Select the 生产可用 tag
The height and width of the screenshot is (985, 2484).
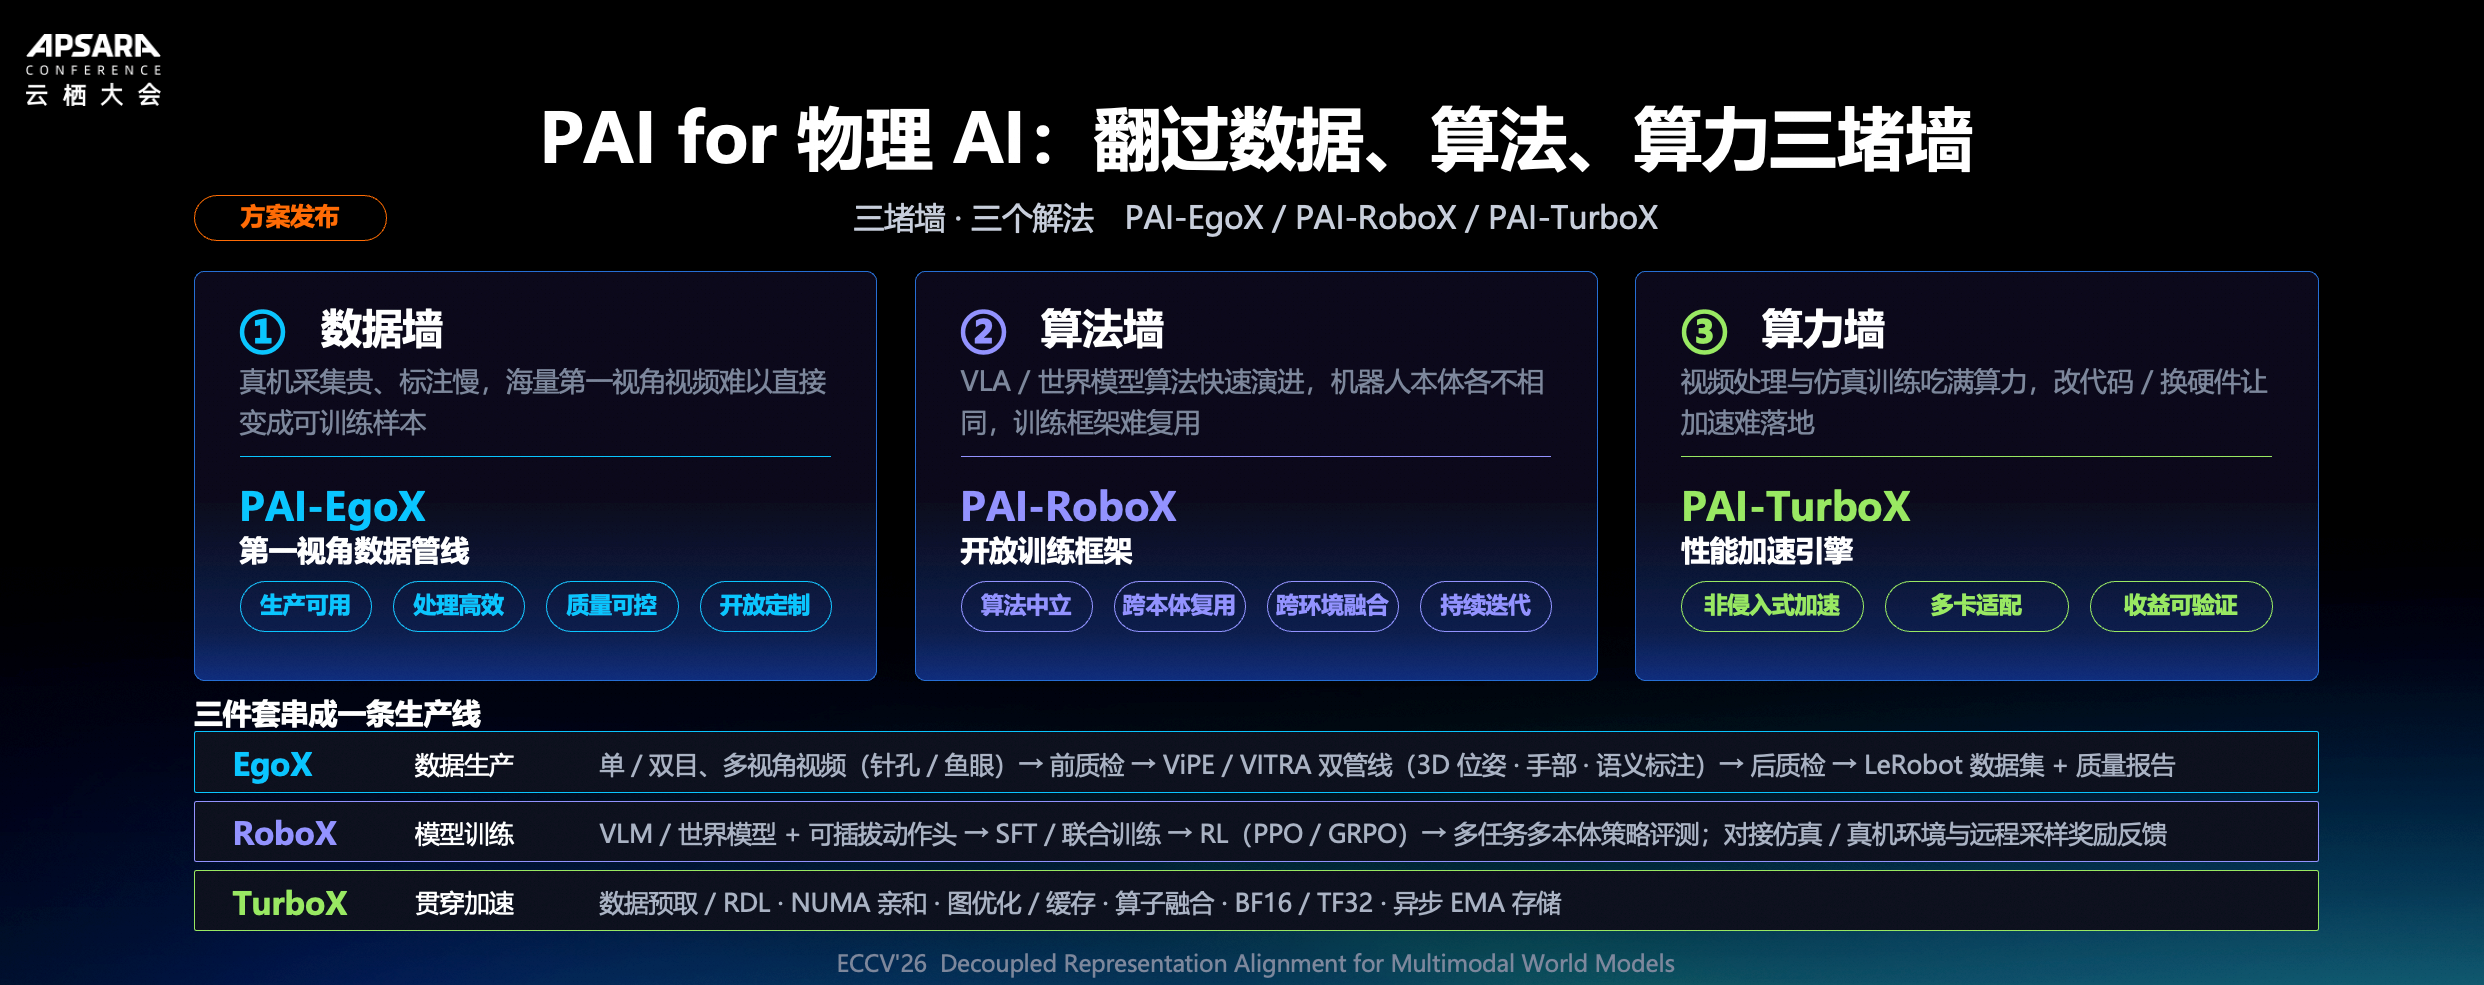click(x=306, y=606)
